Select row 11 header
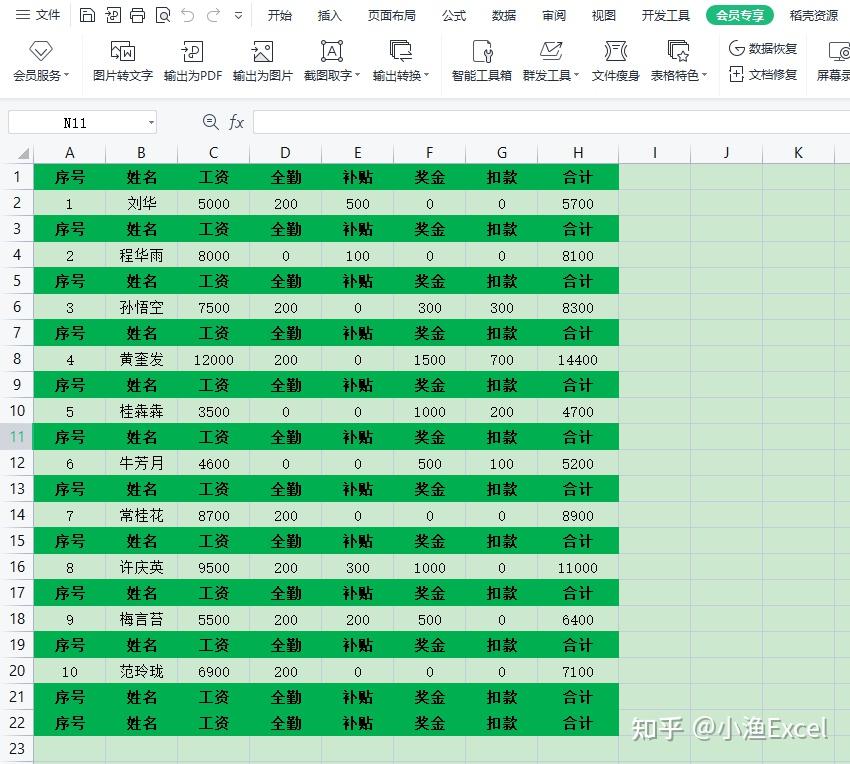The height and width of the screenshot is (764, 850). tap(17, 437)
